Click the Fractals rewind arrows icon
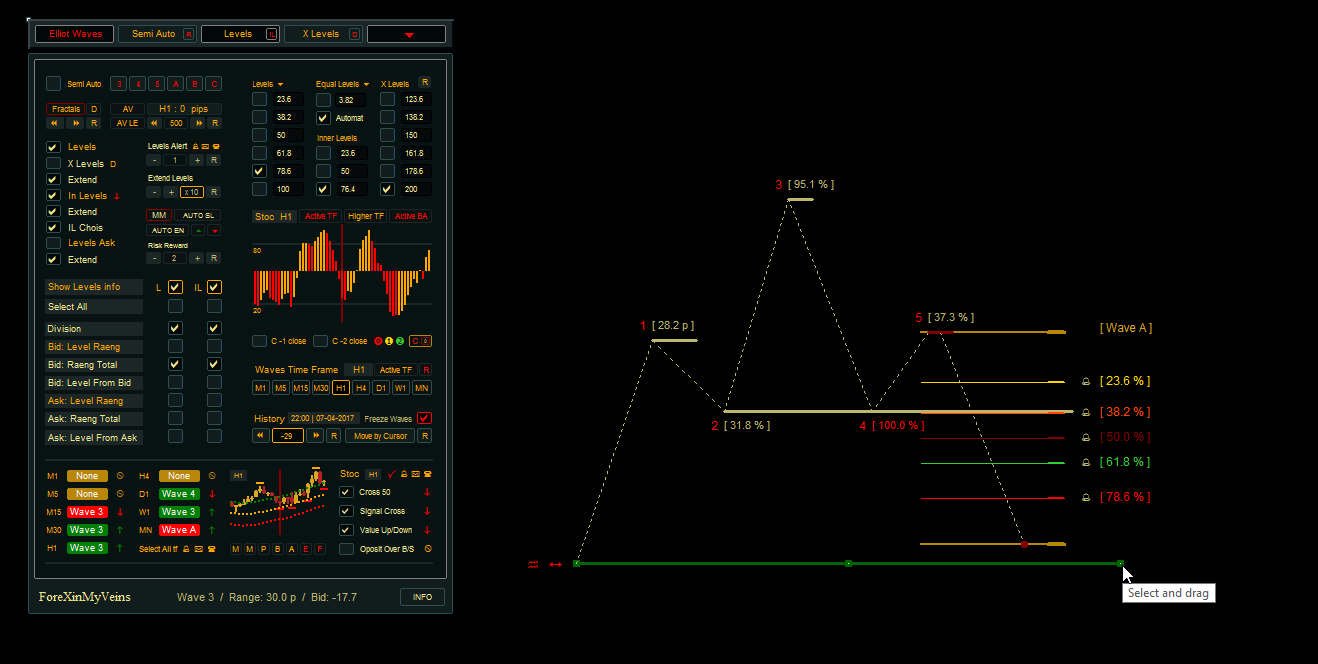This screenshot has height=664, width=1318. pos(54,123)
